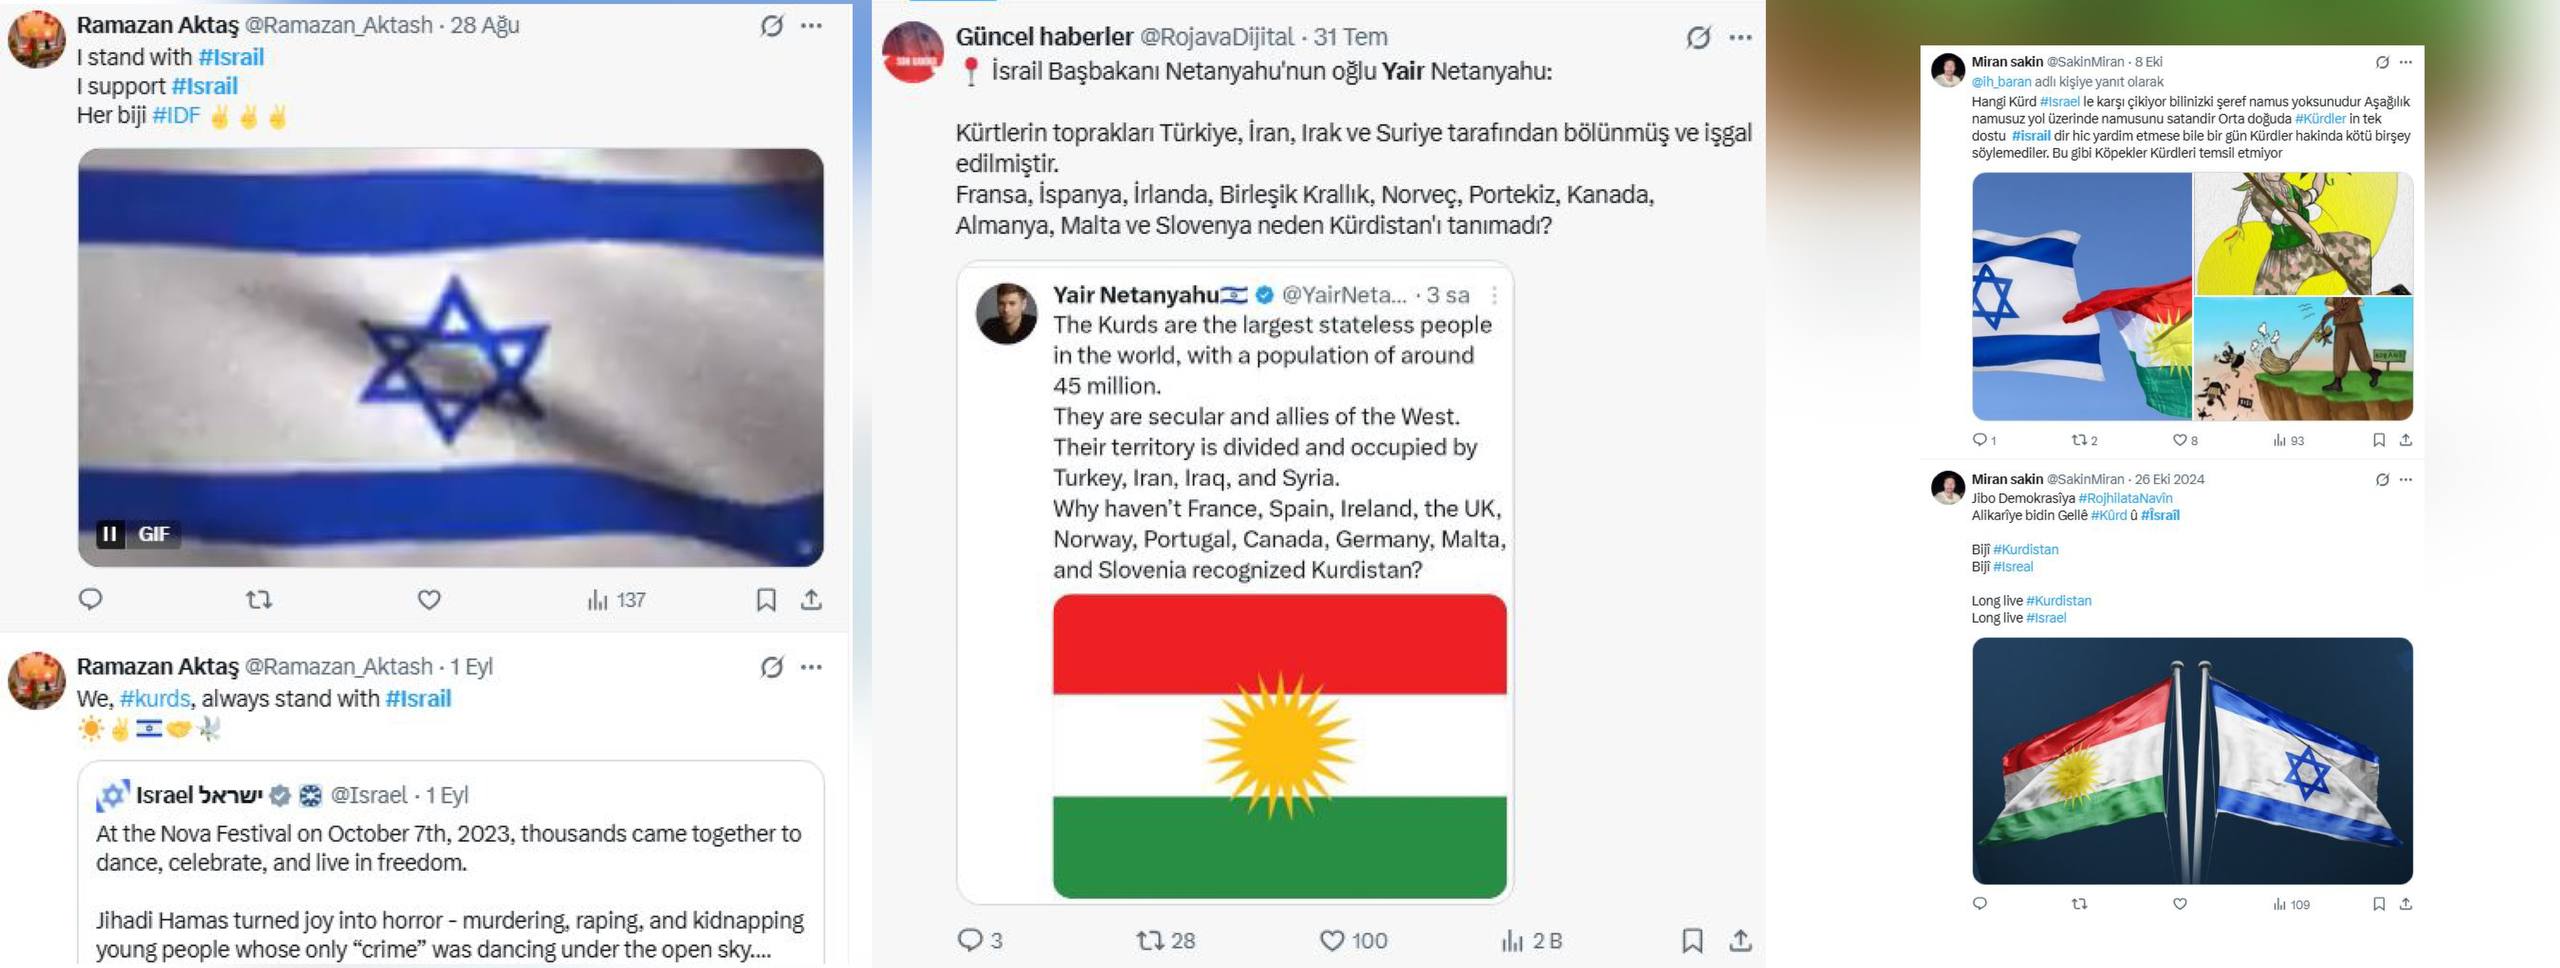The height and width of the screenshot is (968, 2560).
Task: Open Grok icon on Güncel haberler tweet
Action: click(x=1698, y=38)
